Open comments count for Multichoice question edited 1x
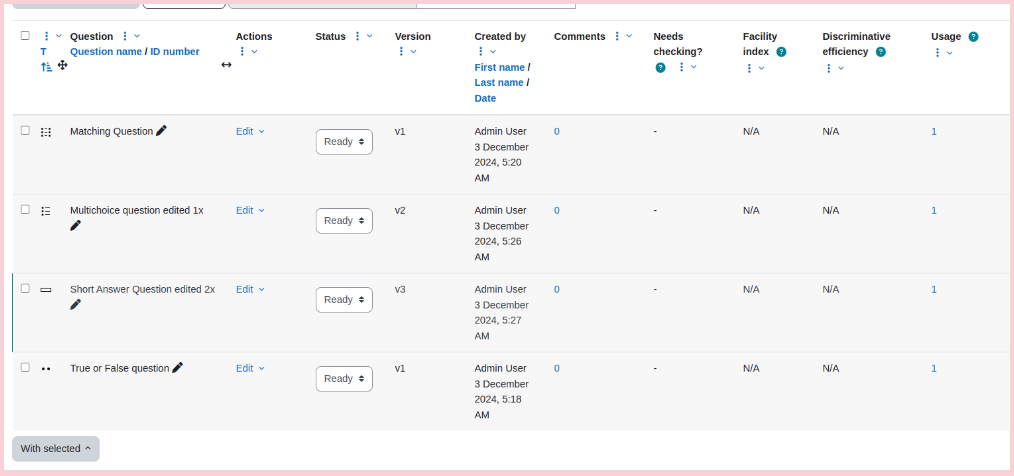This screenshot has width=1014, height=476. pyautogui.click(x=557, y=210)
